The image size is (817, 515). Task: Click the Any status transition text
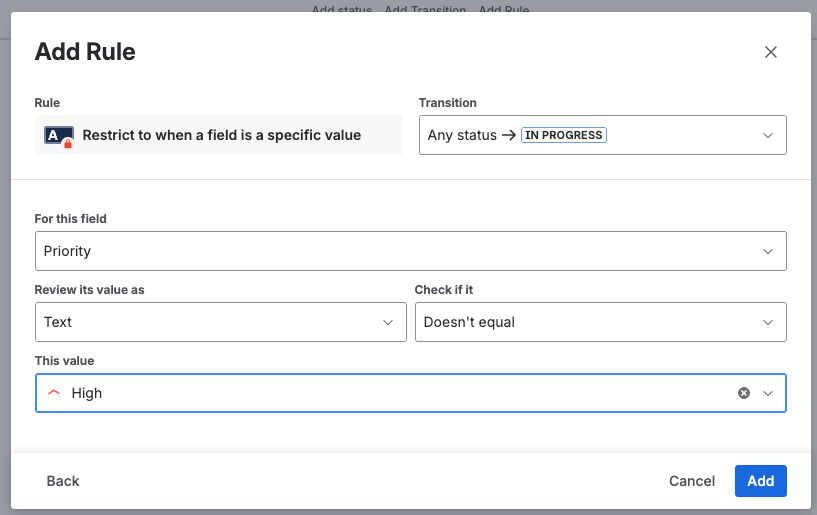[x=462, y=135]
